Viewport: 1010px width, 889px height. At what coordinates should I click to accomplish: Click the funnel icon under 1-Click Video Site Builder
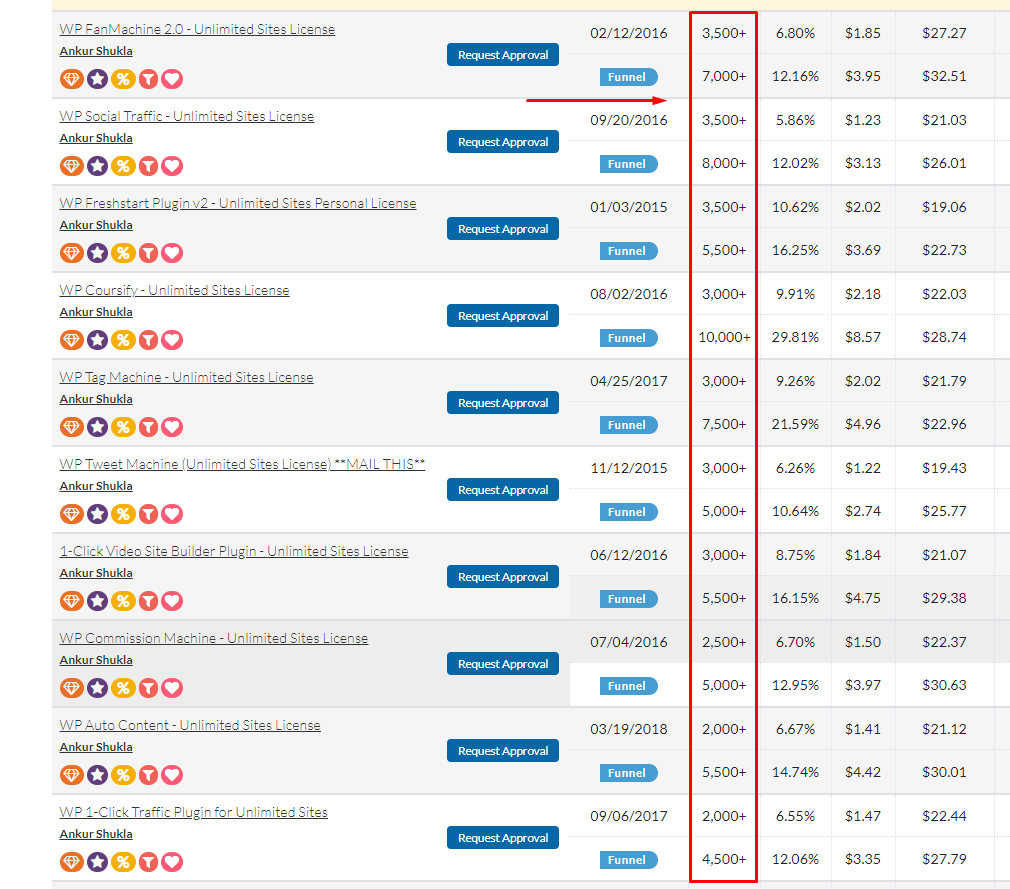pos(148,601)
